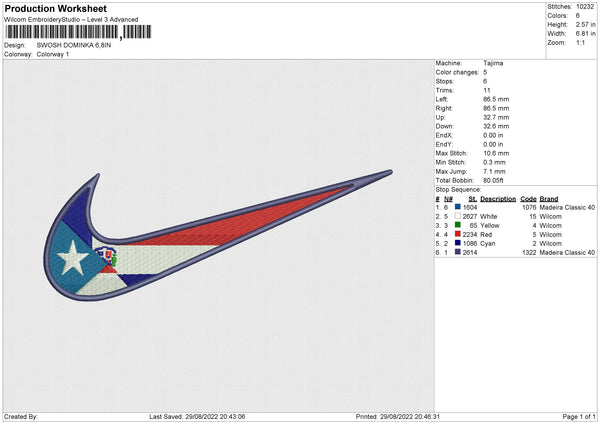Select the red swatch in Red row
This screenshot has width=600, height=424.
[x=458, y=234]
